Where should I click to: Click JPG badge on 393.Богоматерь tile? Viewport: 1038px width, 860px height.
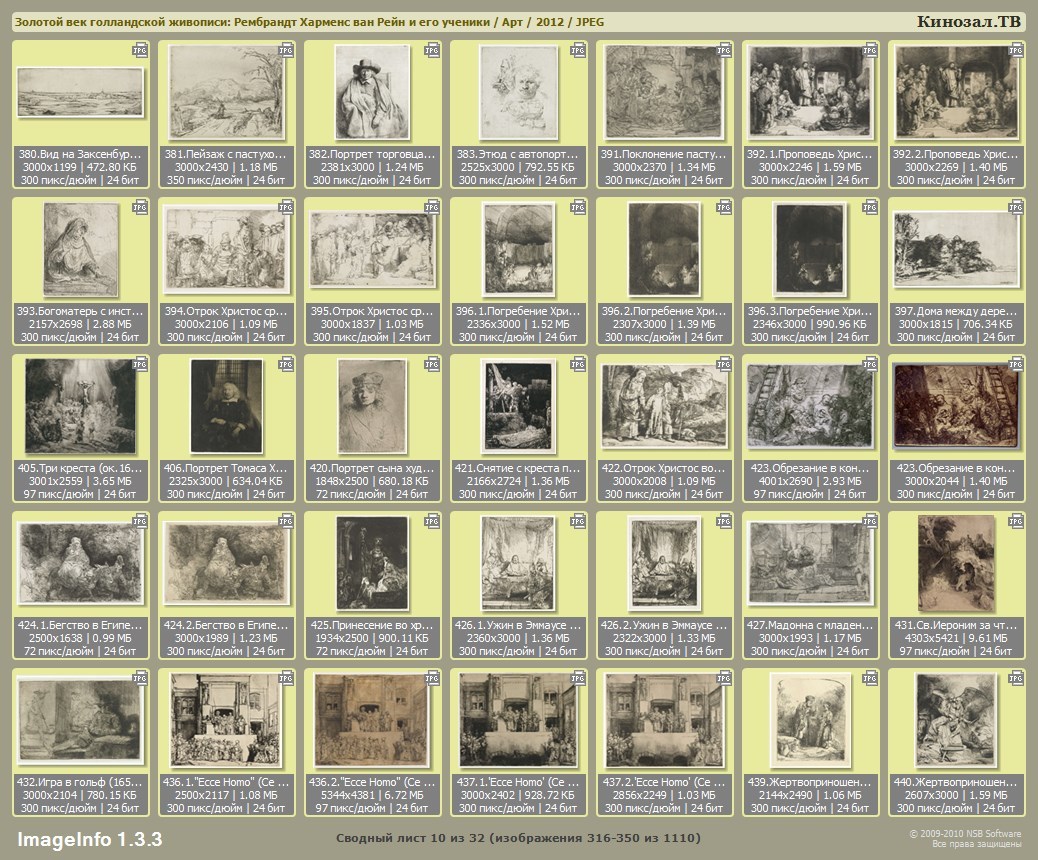click(140, 207)
